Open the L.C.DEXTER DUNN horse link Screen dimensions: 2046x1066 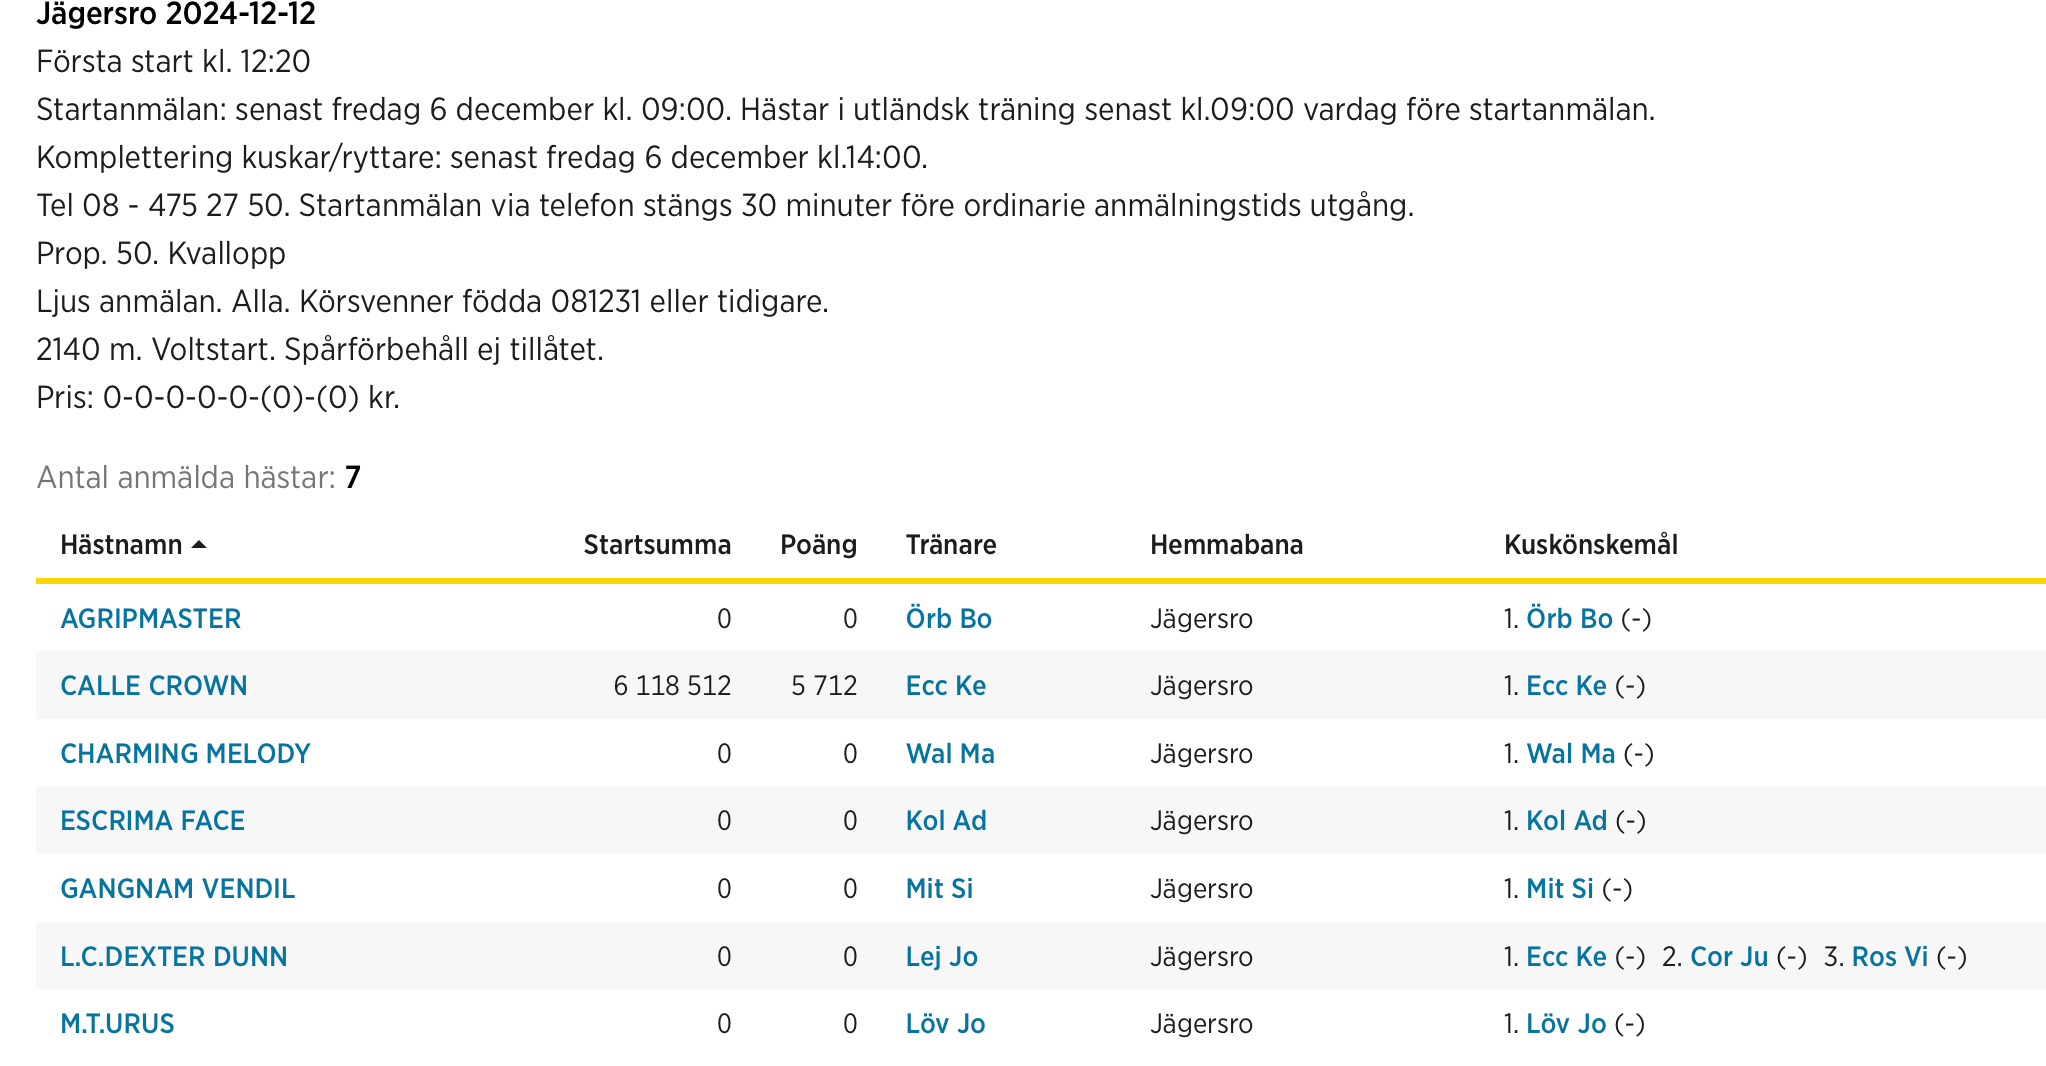tap(174, 957)
